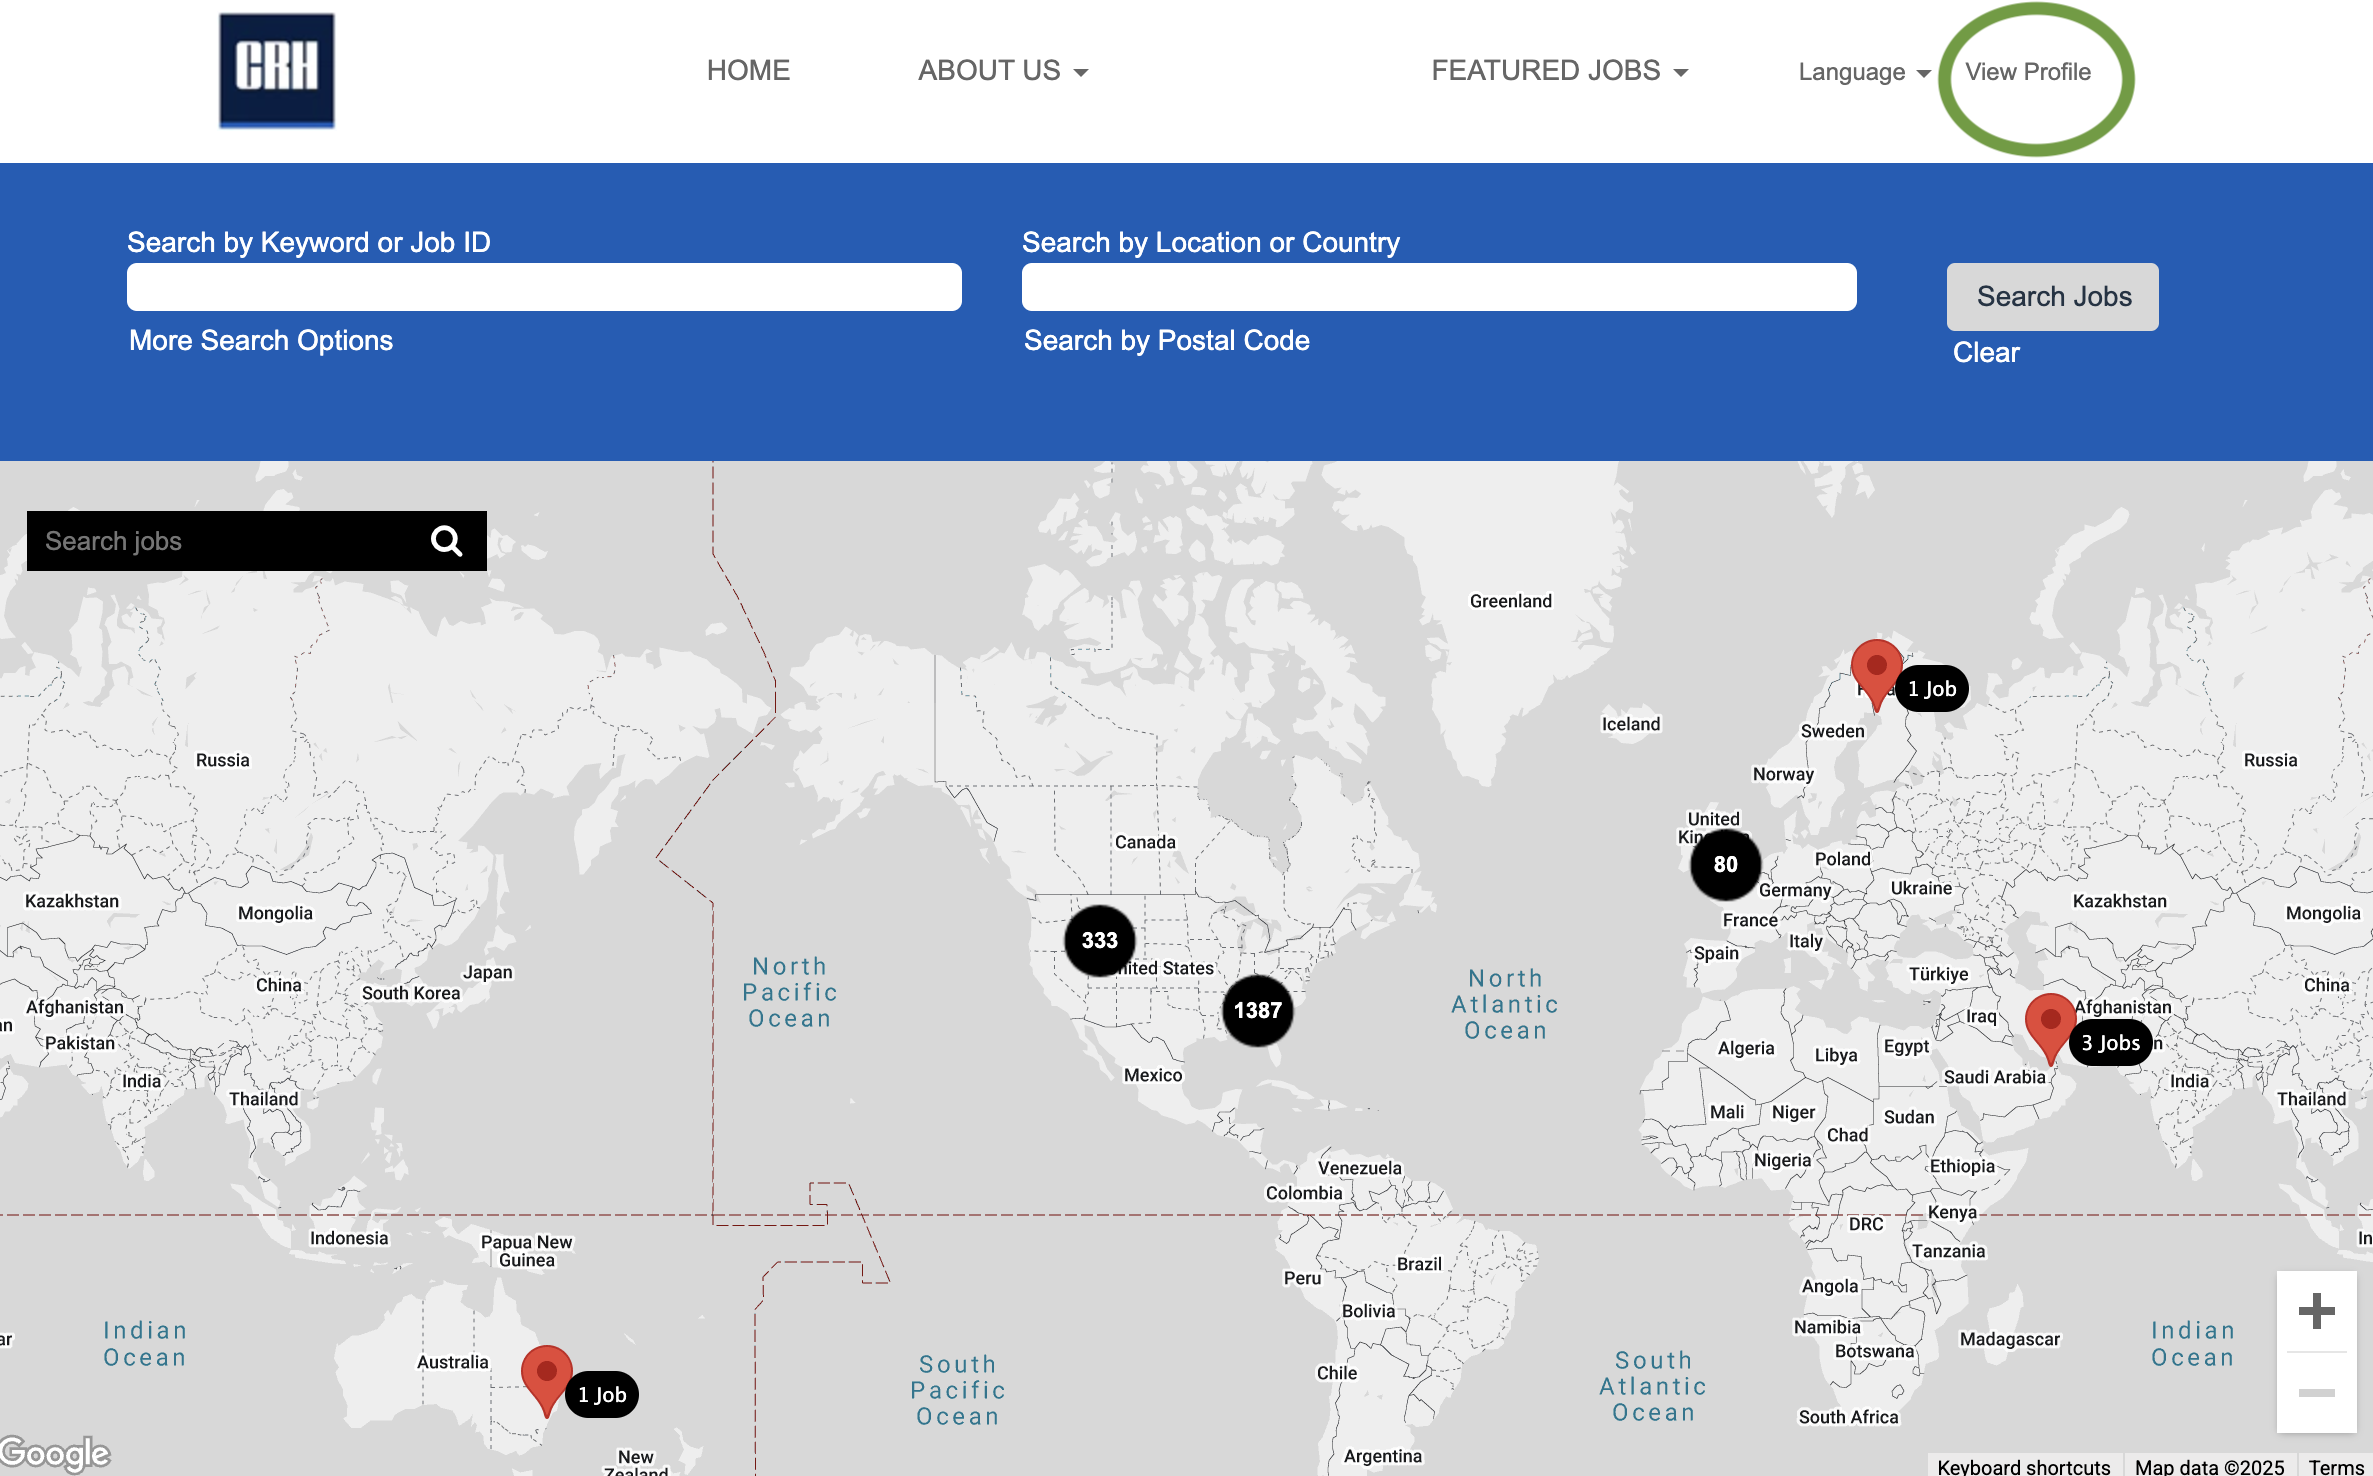Click the red pin in Australia

(547, 1380)
